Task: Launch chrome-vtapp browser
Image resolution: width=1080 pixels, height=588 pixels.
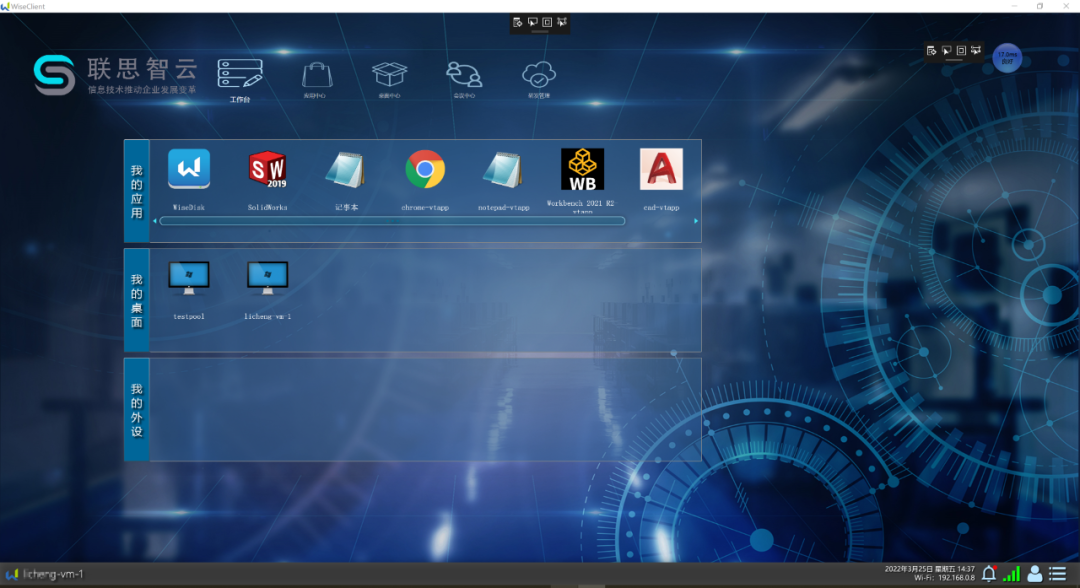Action: pyautogui.click(x=425, y=170)
